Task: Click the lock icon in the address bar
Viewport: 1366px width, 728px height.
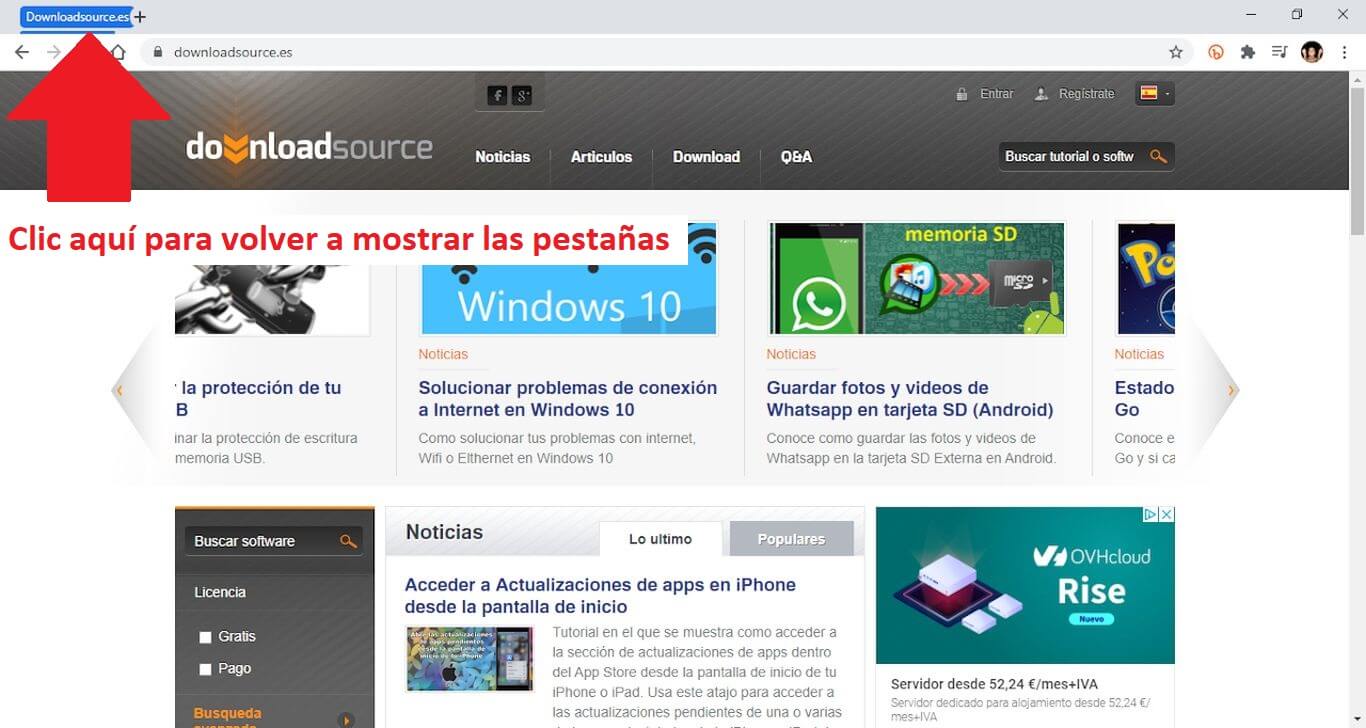Action: tap(157, 52)
